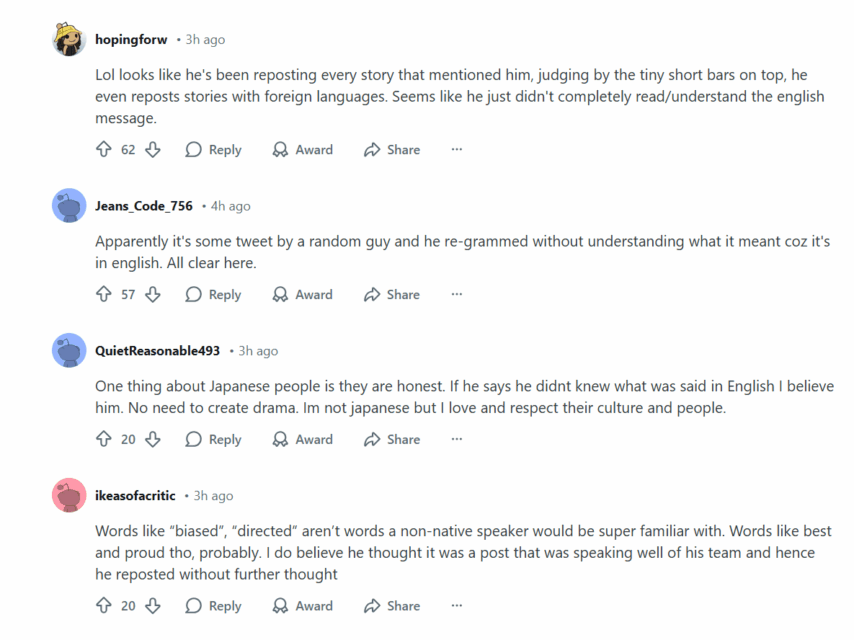Award ikeasofacritic's comment
Screen dimensions: 854x640
pyautogui.click(x=303, y=606)
